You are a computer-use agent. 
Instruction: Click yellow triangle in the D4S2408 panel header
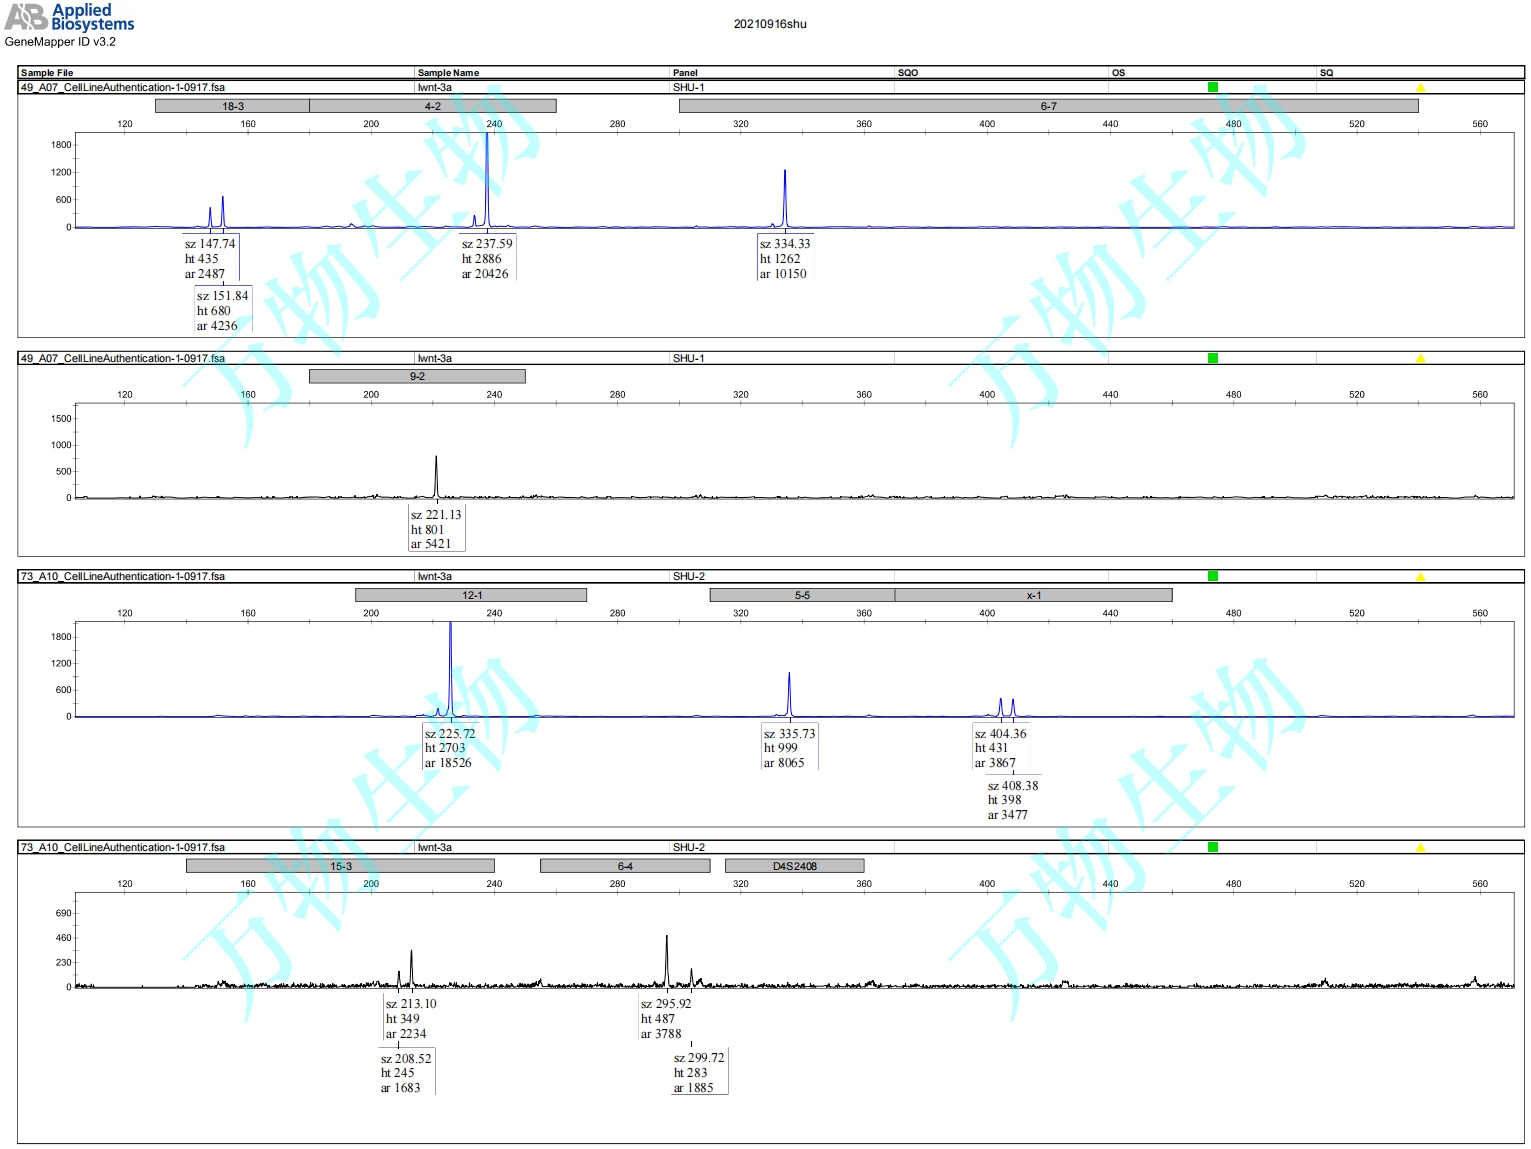[1420, 848]
